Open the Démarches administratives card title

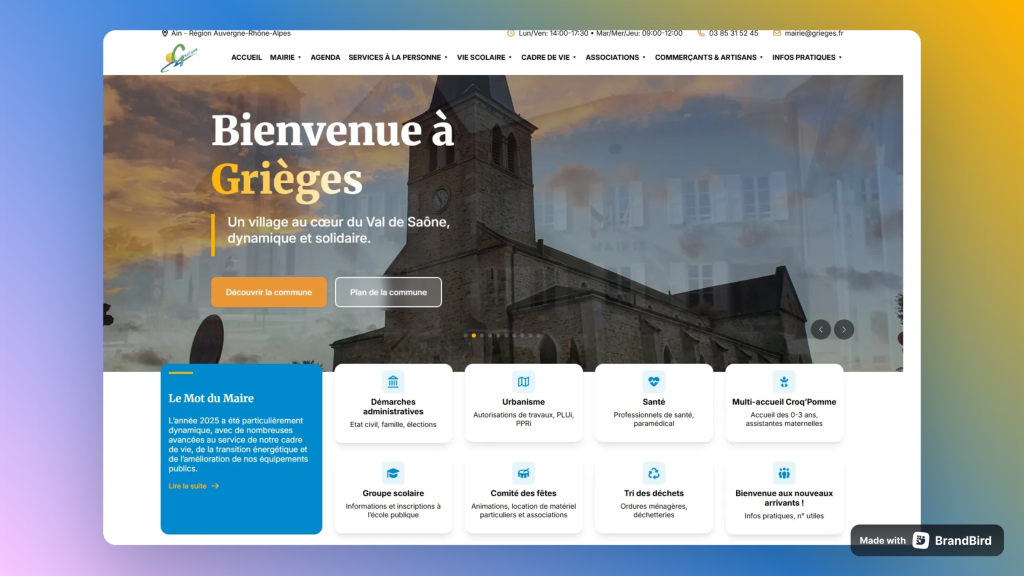pos(393,407)
